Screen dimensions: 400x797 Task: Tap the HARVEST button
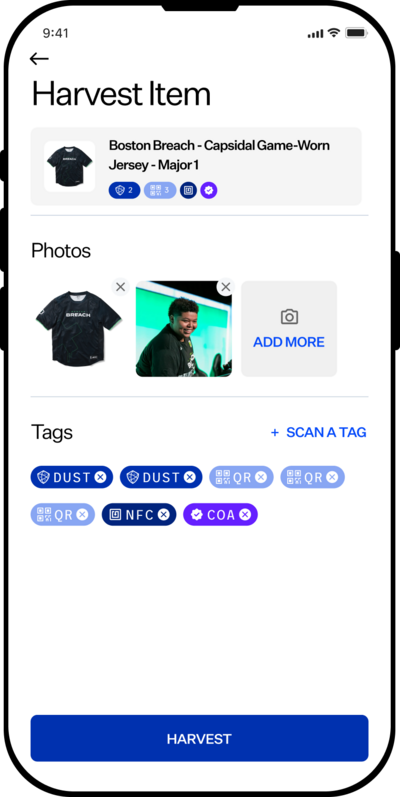[x=199, y=739]
